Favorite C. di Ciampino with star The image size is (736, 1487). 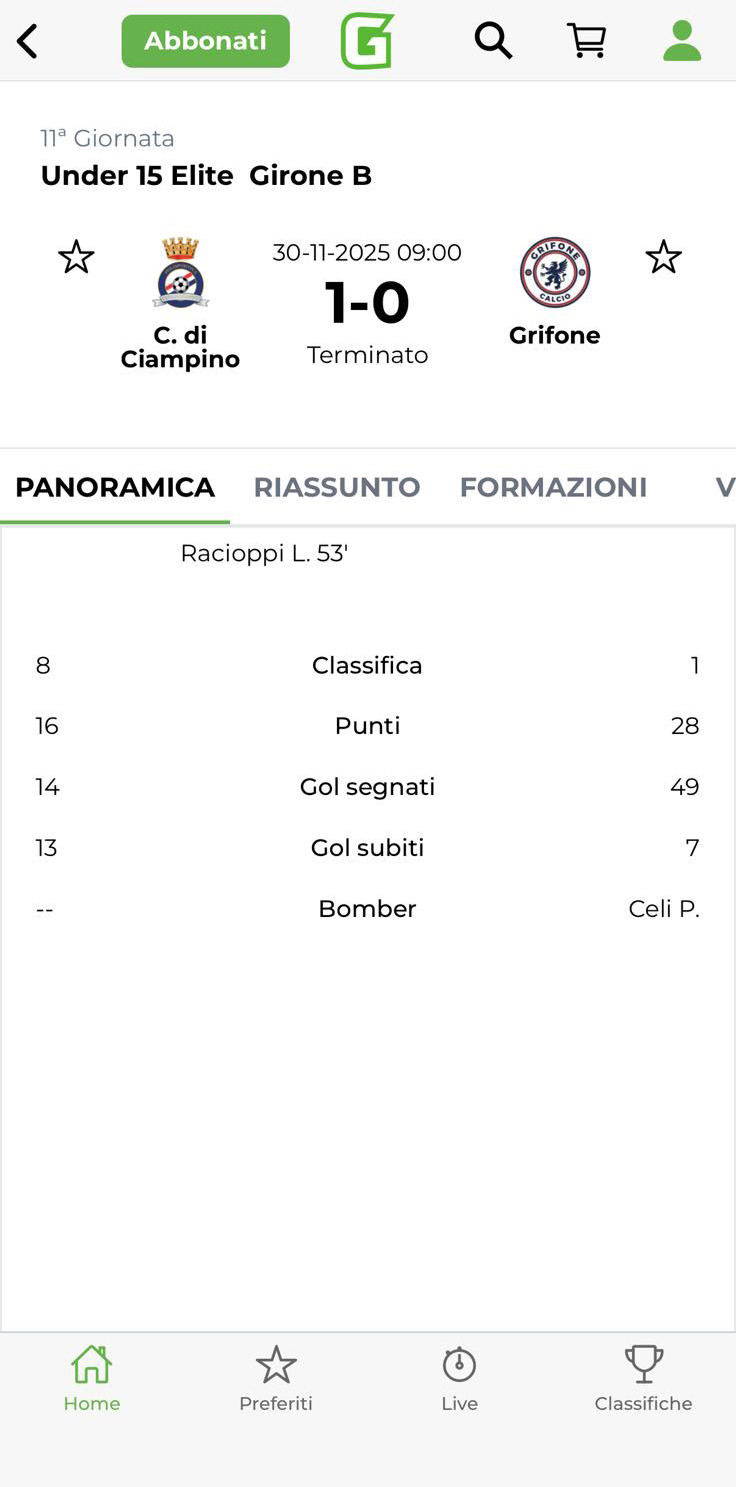coord(76,258)
